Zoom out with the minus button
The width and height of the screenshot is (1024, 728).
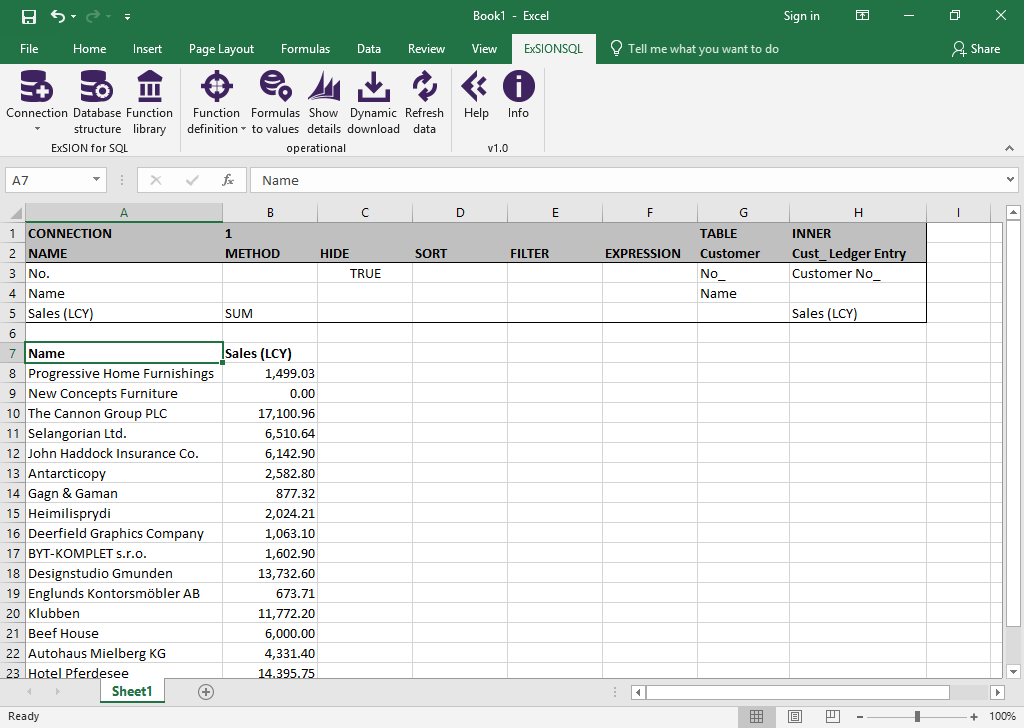point(859,716)
